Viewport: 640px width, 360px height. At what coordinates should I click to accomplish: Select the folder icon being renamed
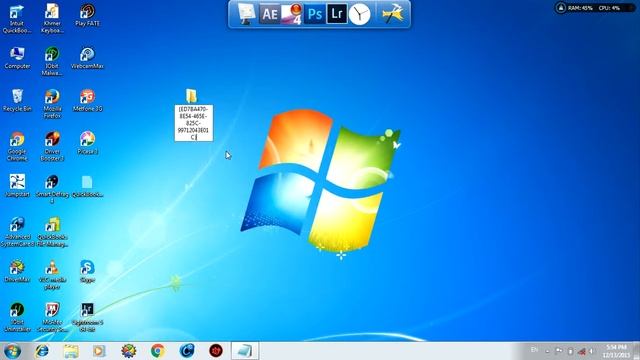coord(191,96)
